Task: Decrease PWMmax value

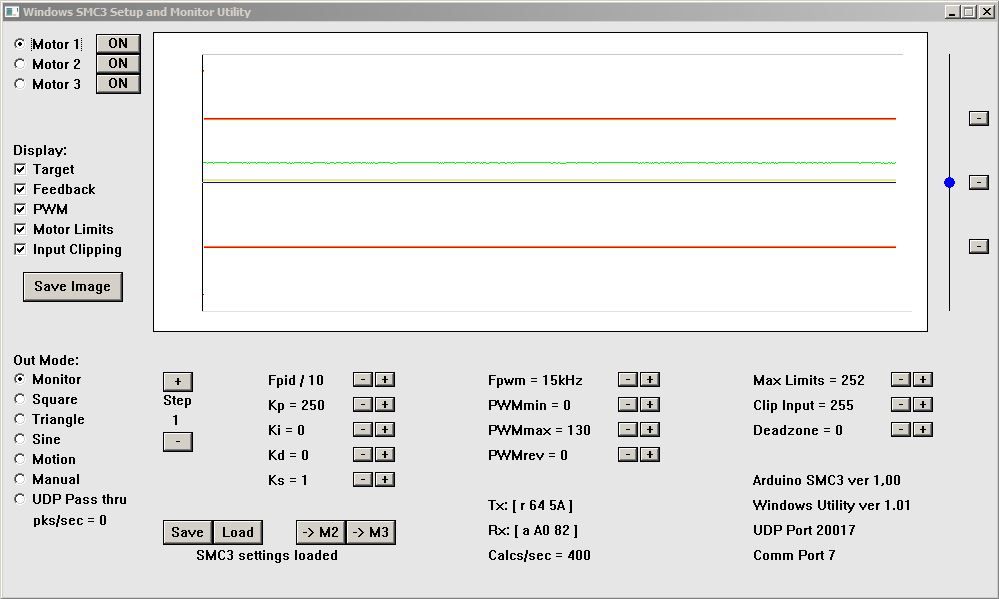Action: pos(628,429)
